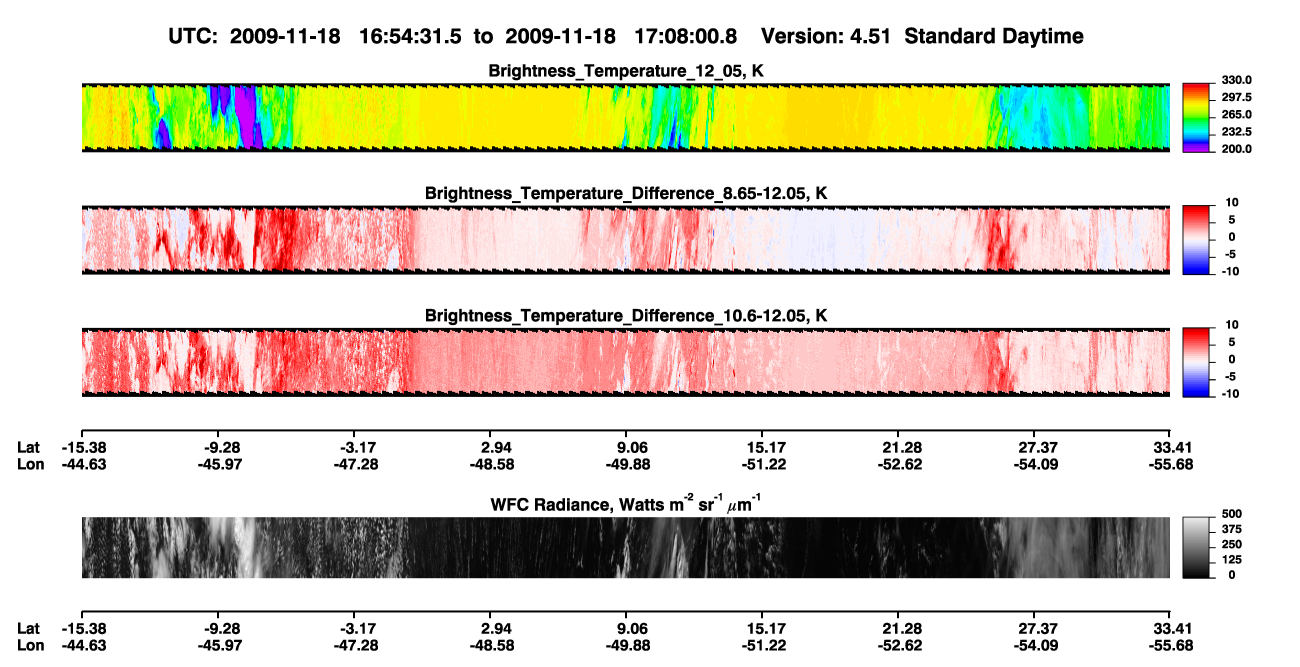
Task: Click the 10 tick on the 10.6-12.05 colorbar
Action: (x=1232, y=326)
